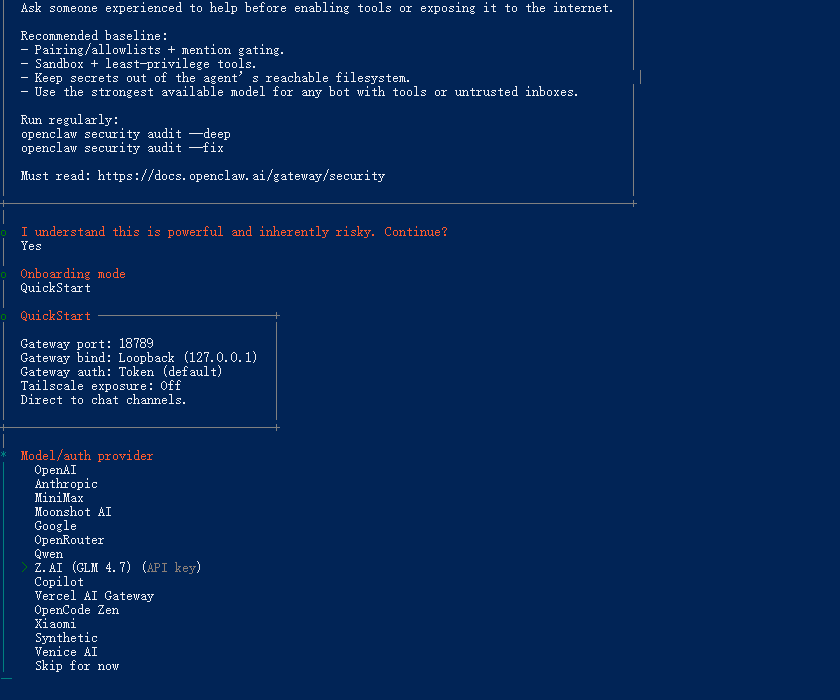Viewport: 840px width, 700px height.
Task: Click the highlighted Z.AI (GLM 4.7) entry
Action: [118, 568]
